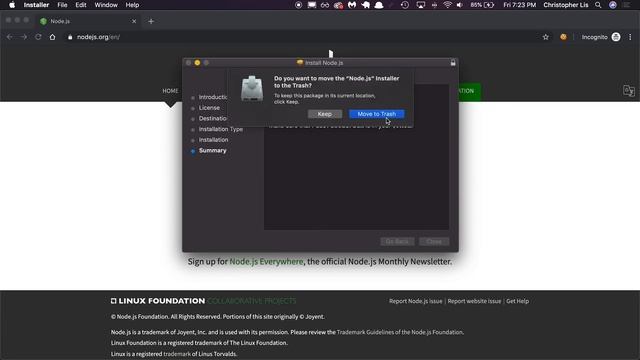Click the HOME link on Node.js site
This screenshot has width=640, height=360.
(170, 91)
